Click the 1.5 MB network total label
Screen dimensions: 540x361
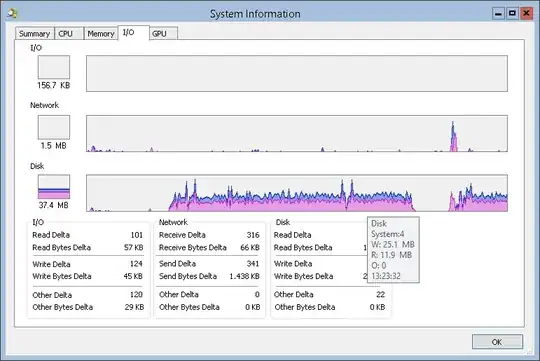coord(54,146)
